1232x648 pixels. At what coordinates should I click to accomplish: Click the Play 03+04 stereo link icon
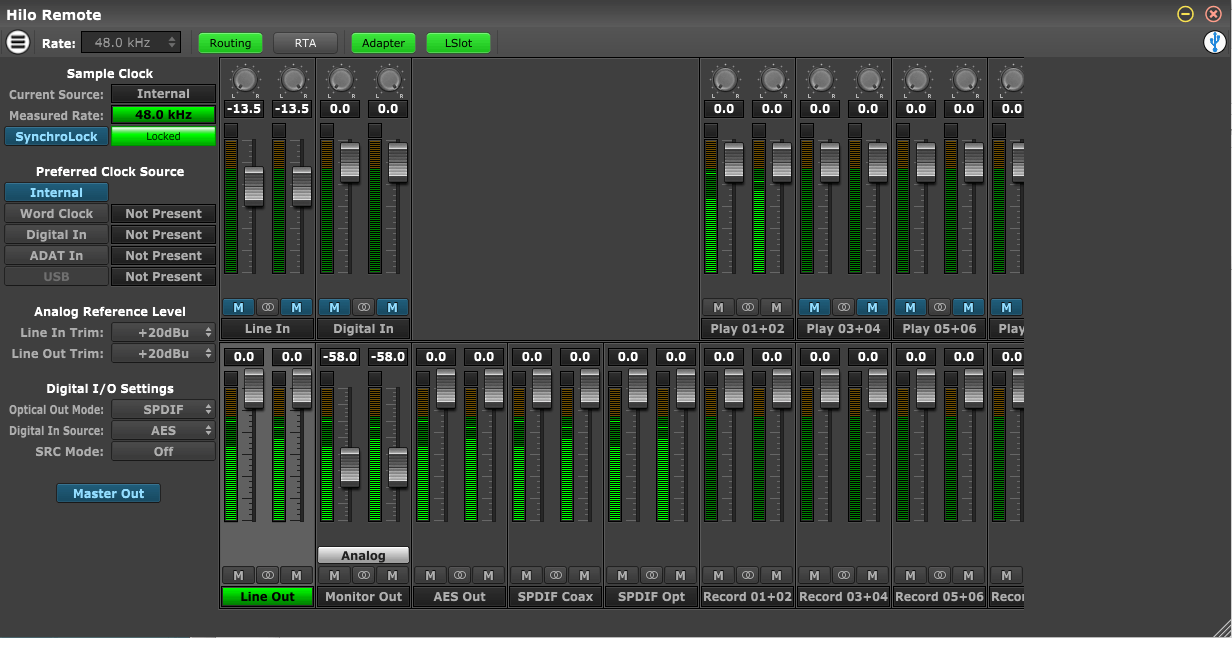[x=844, y=307]
